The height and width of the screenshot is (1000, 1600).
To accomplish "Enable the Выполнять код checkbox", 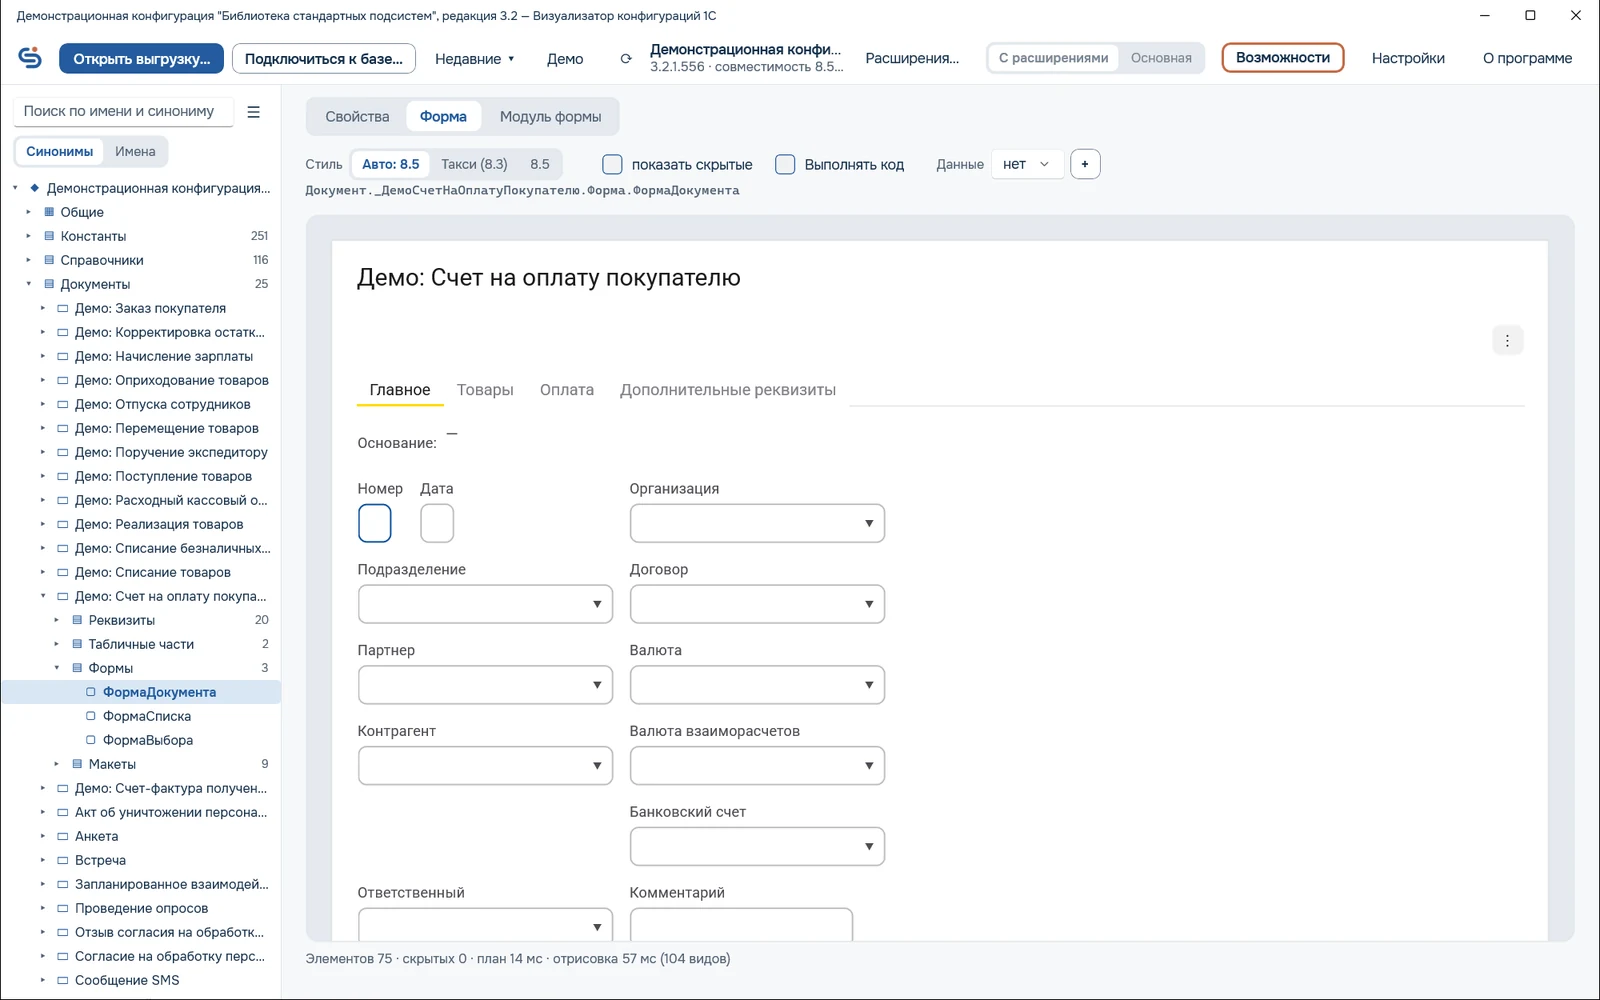I will click(786, 164).
